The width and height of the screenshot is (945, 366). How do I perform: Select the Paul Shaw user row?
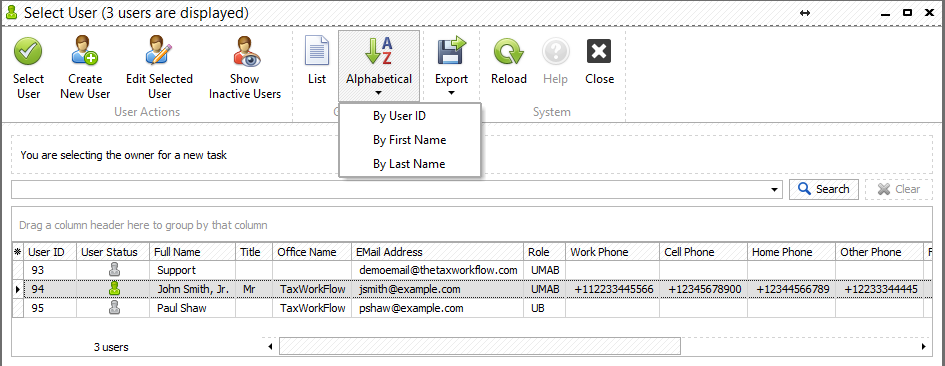pos(473,308)
